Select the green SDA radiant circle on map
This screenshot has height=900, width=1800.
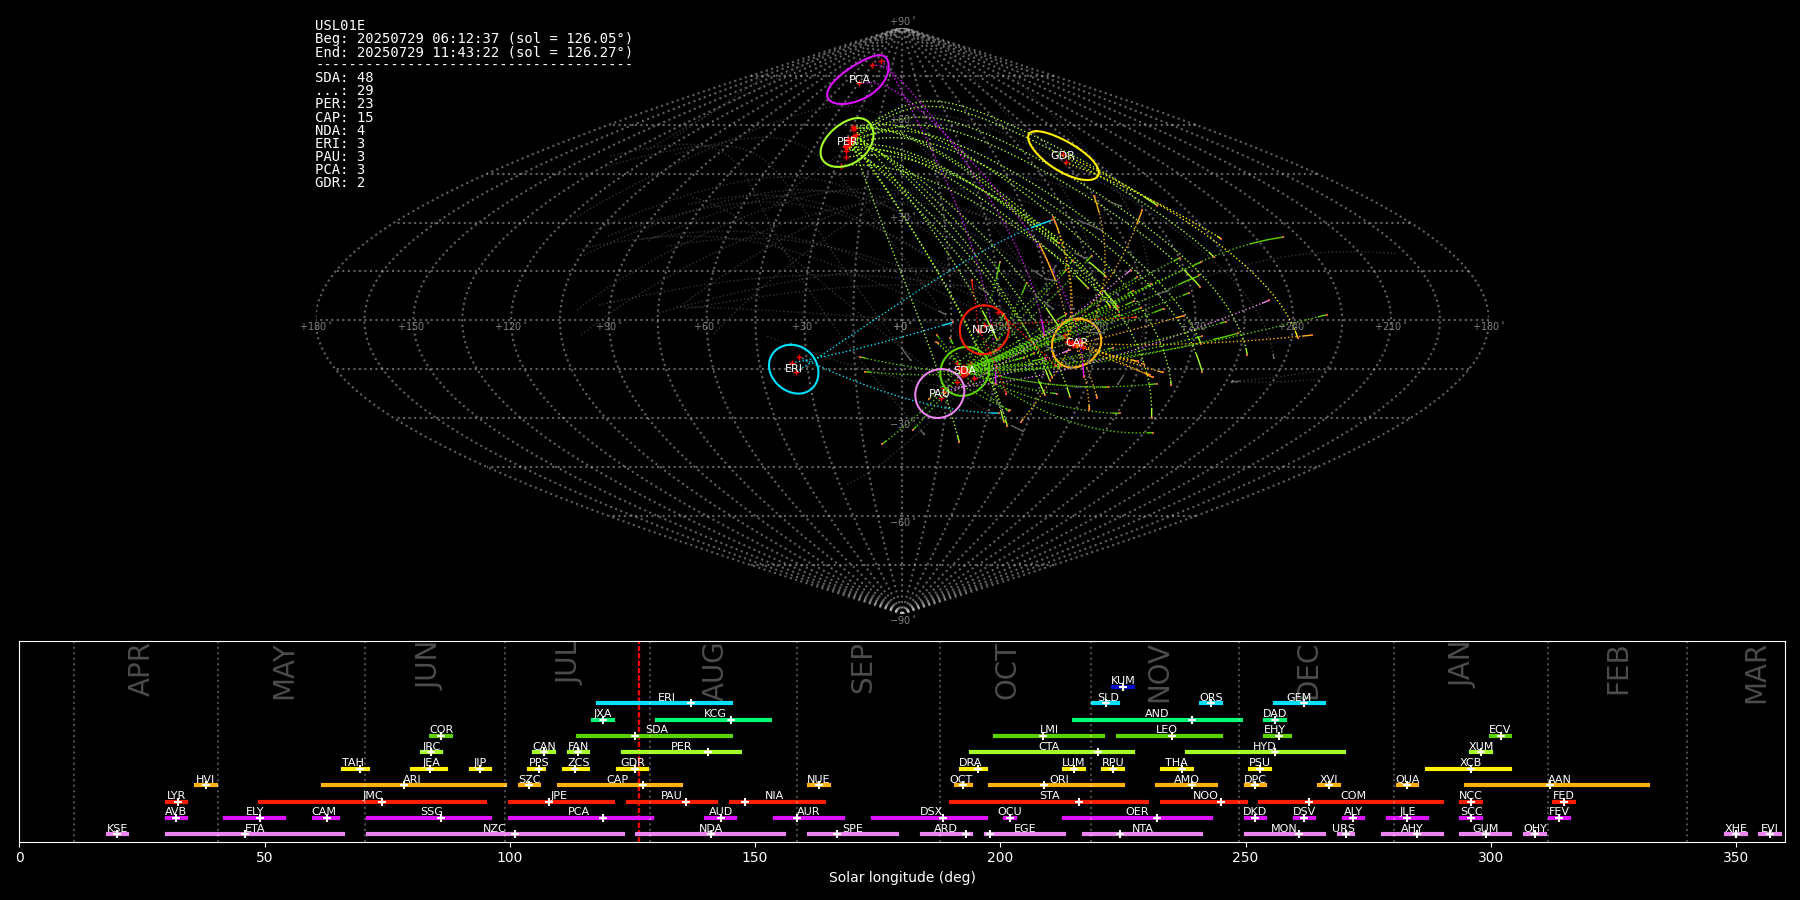click(965, 371)
